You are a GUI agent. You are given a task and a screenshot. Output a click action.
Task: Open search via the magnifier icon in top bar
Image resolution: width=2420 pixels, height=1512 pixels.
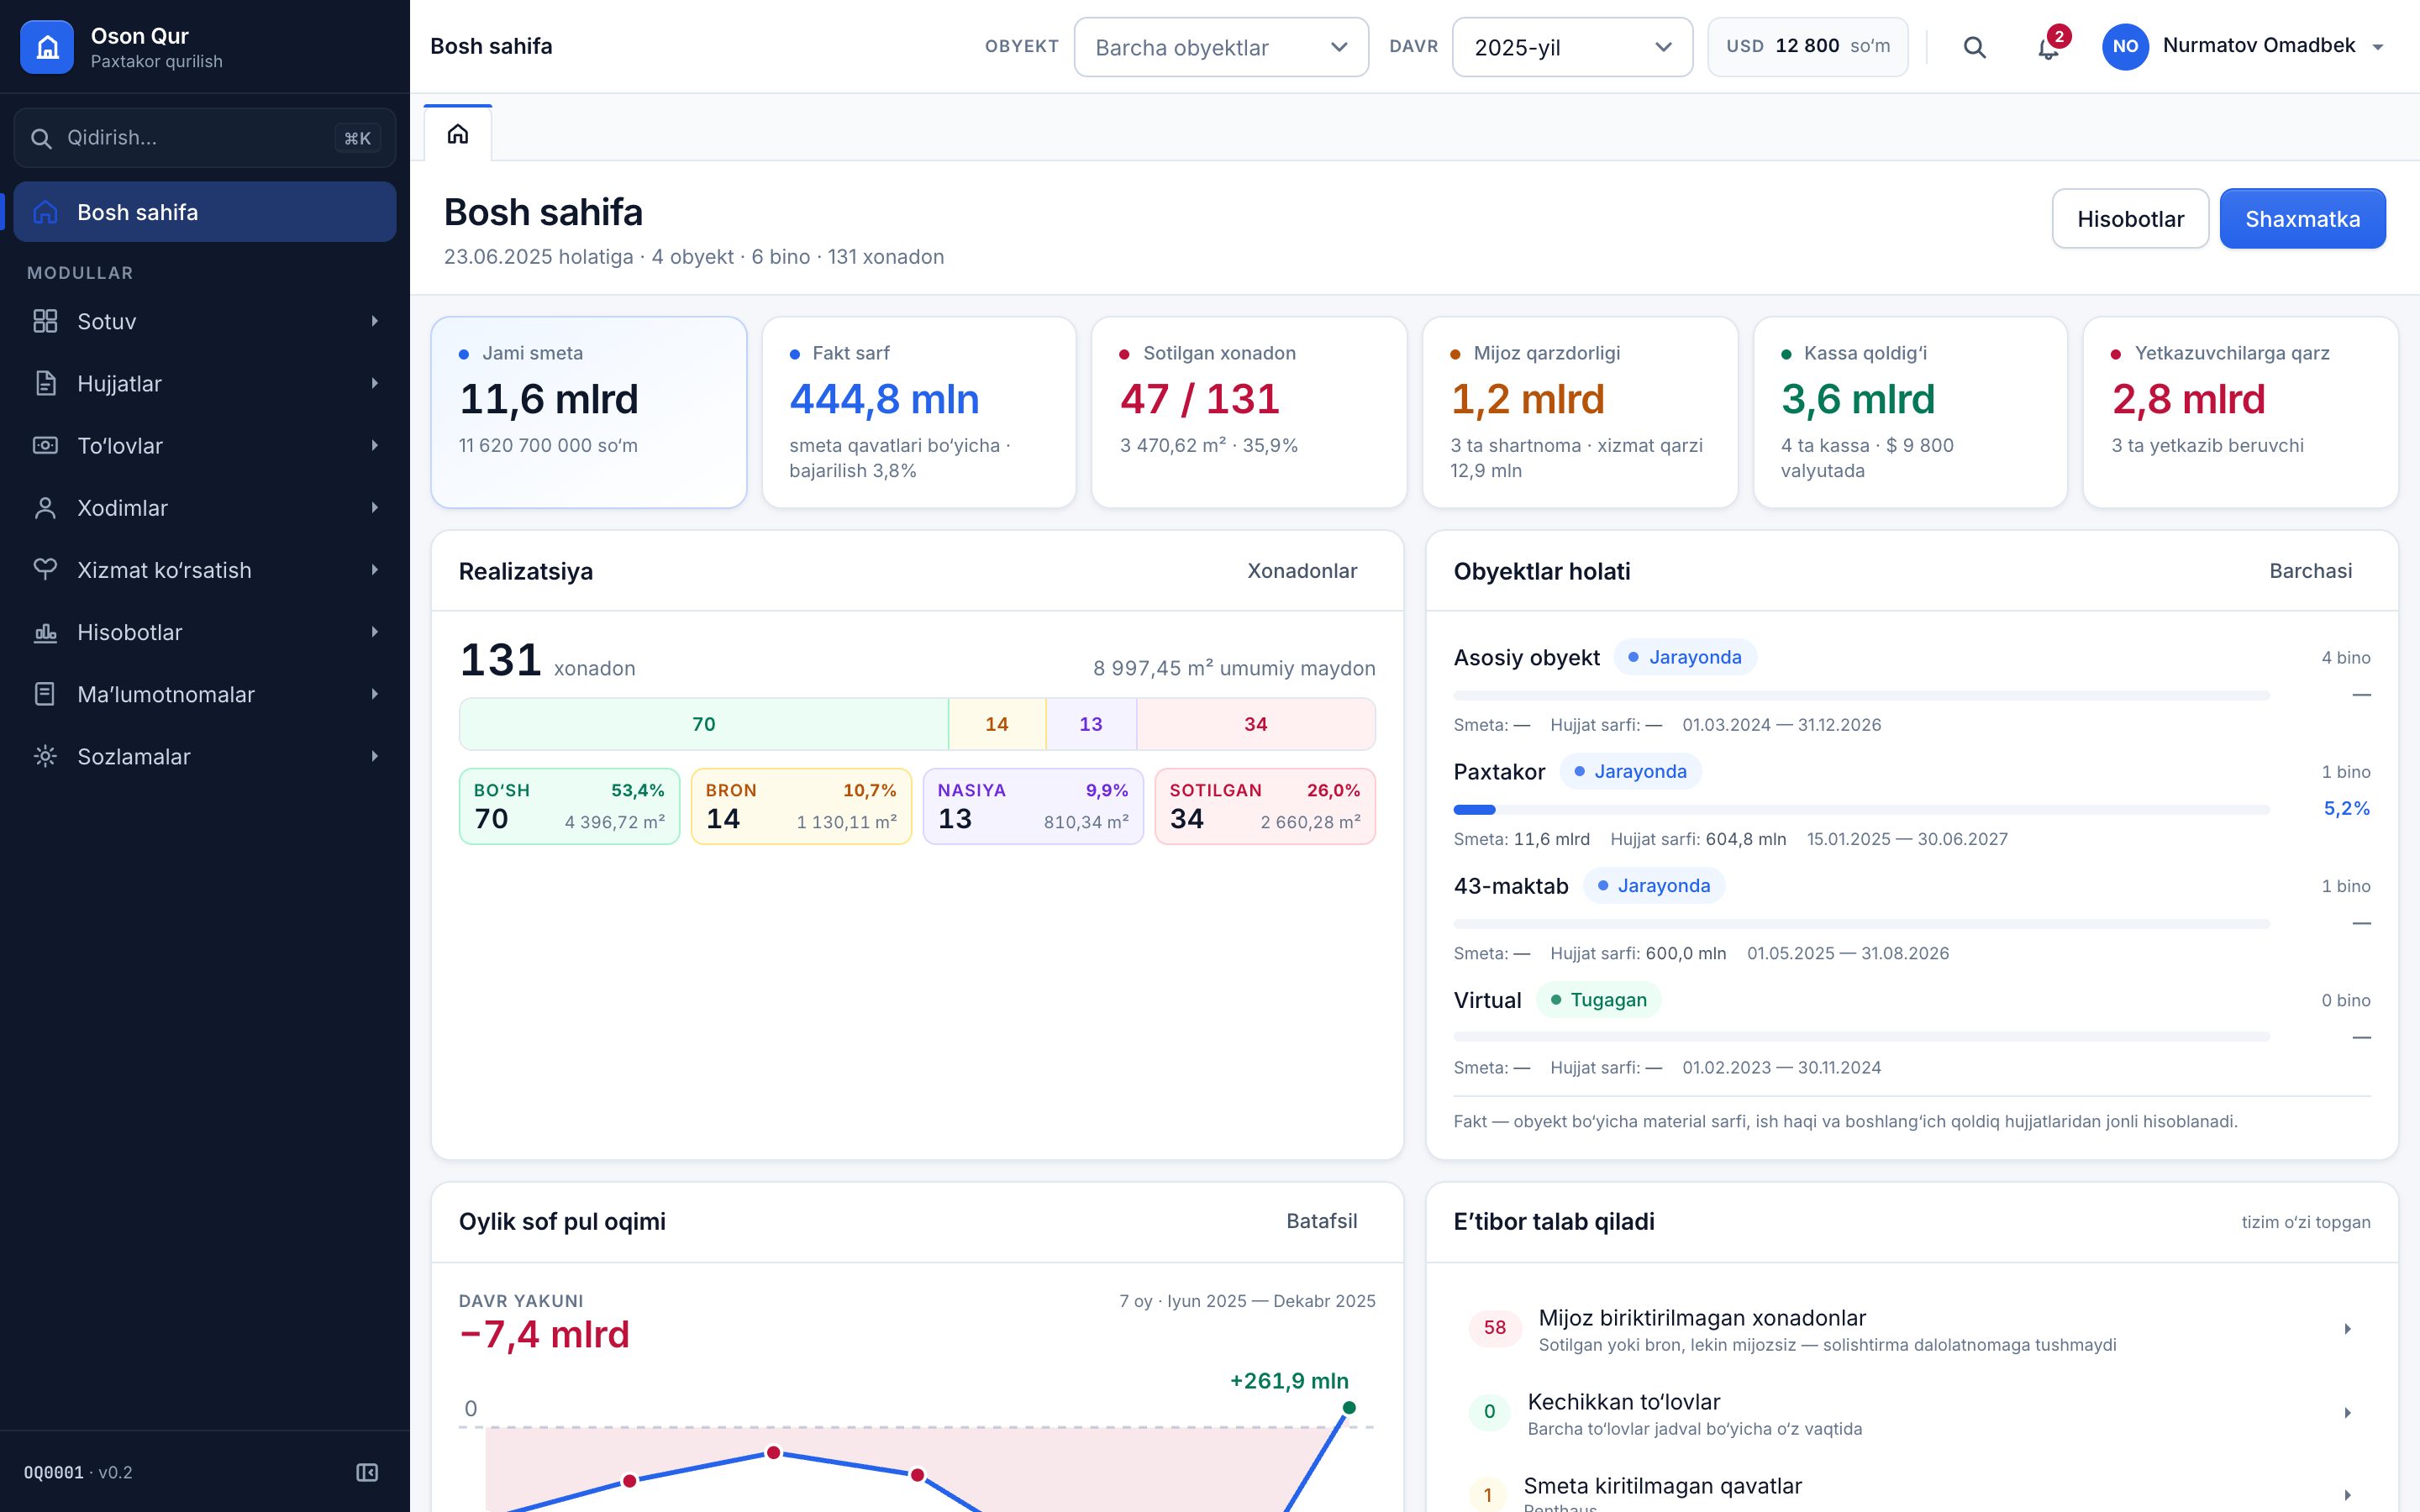pos(1974,47)
